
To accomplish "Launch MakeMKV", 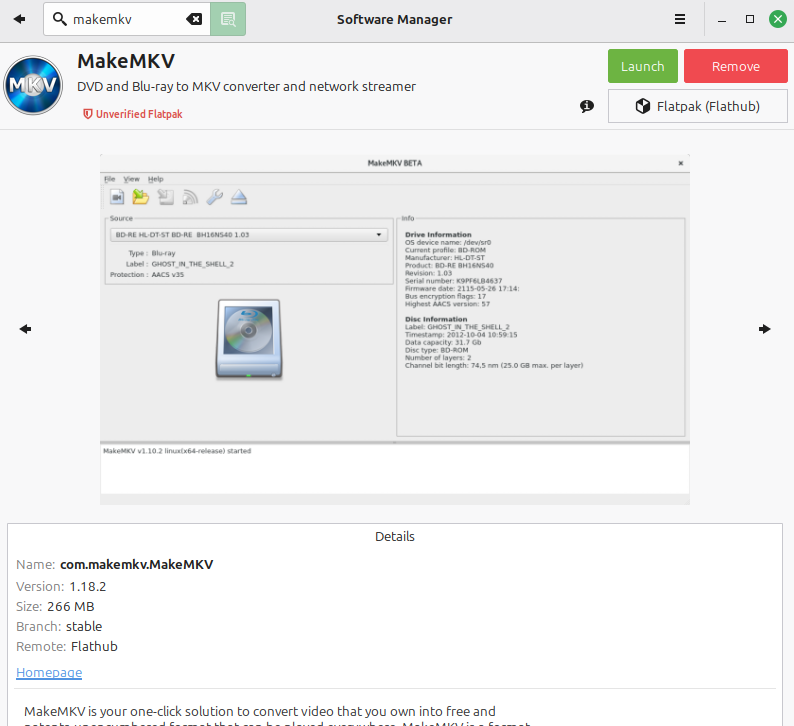I will (x=643, y=66).
